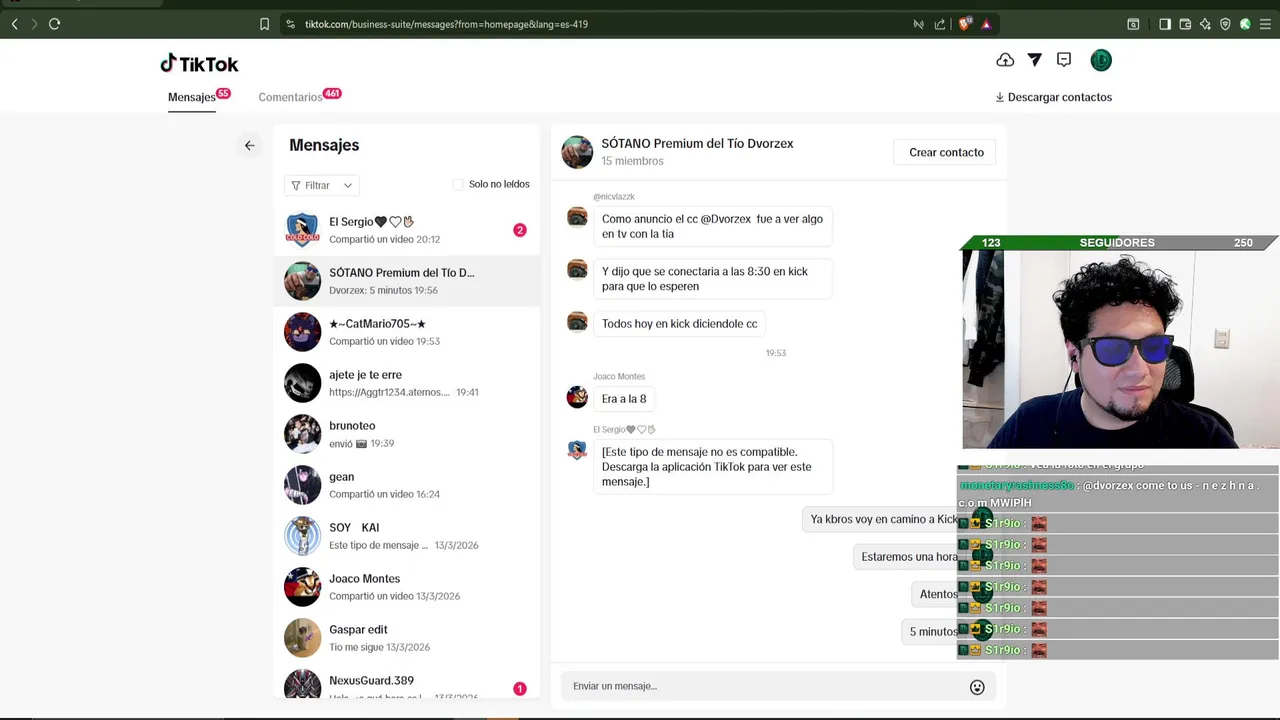The image size is (1280, 720).
Task: Click El Sergio's avatar in conversation list
Action: 302,230
